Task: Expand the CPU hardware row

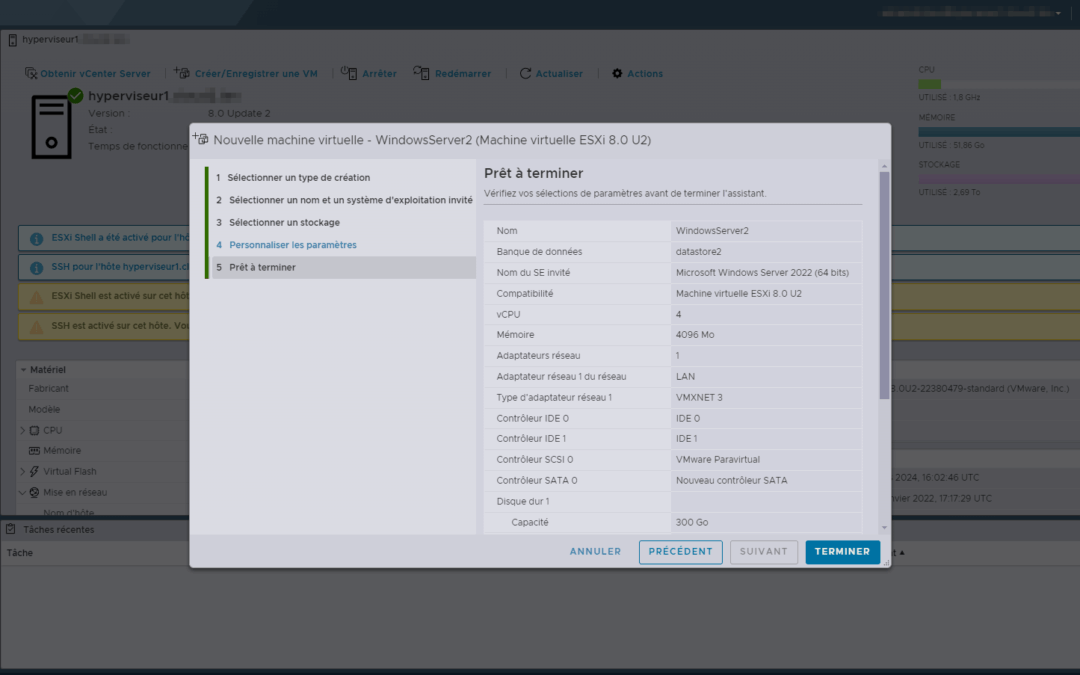Action: click(x=23, y=430)
